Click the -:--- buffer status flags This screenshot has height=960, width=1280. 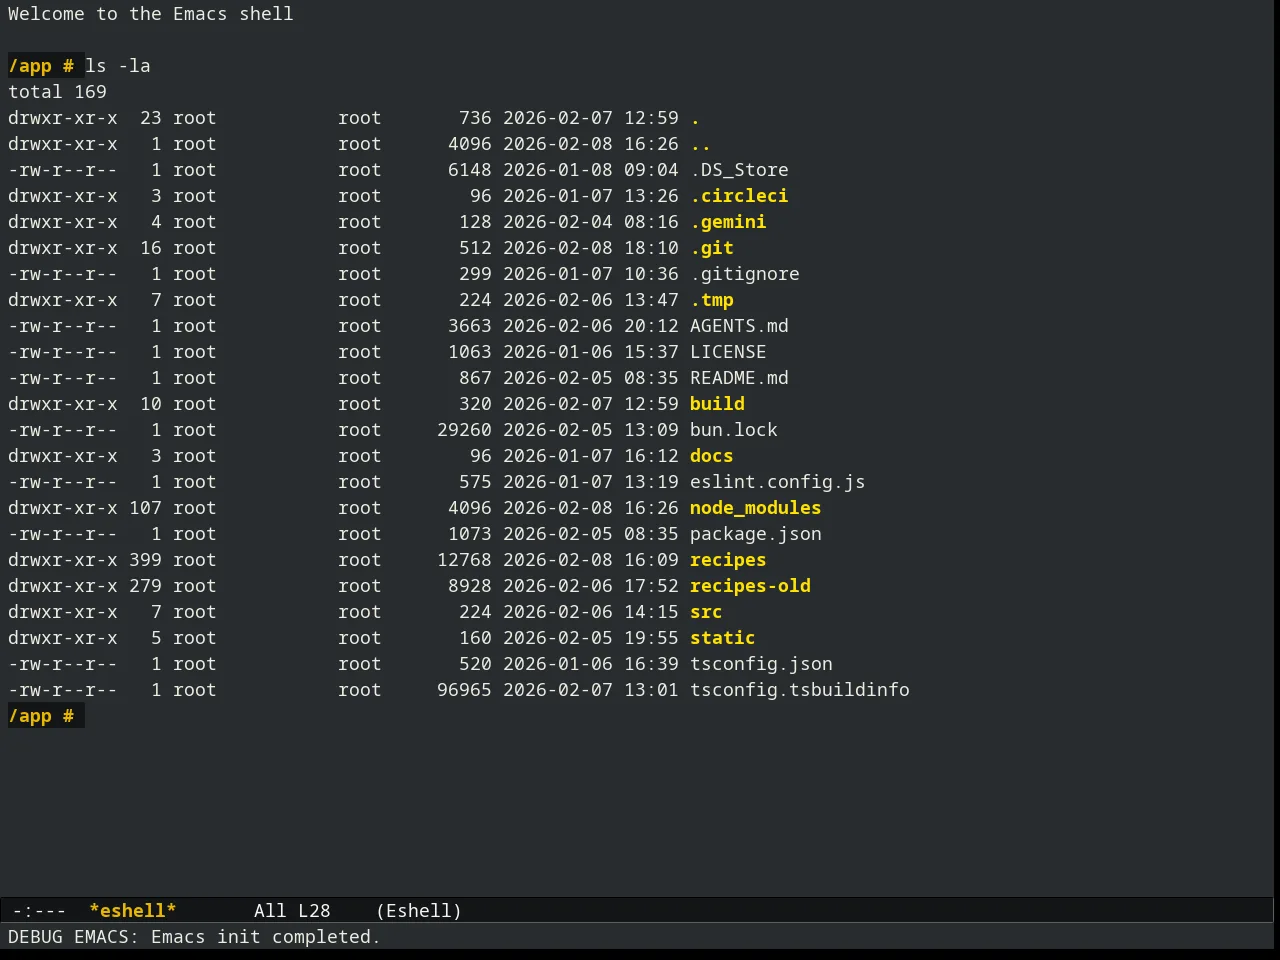[39, 911]
